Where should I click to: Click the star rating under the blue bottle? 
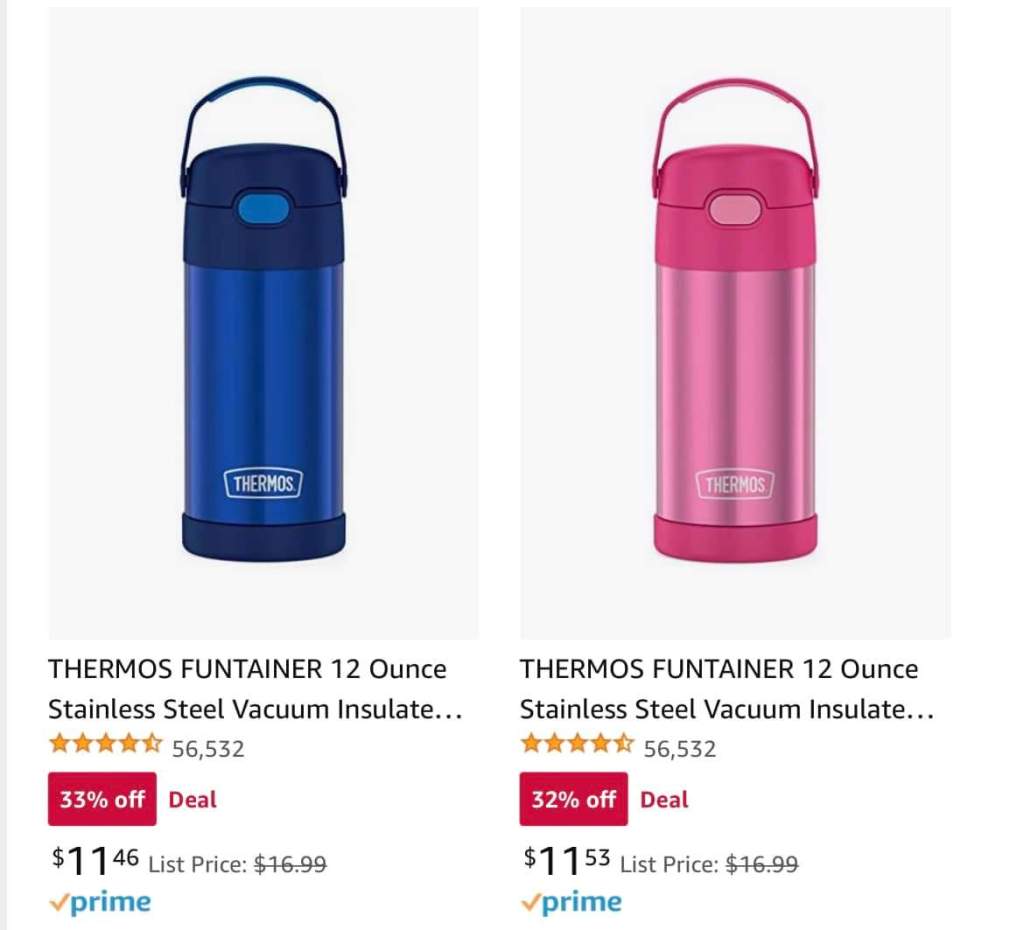click(105, 744)
